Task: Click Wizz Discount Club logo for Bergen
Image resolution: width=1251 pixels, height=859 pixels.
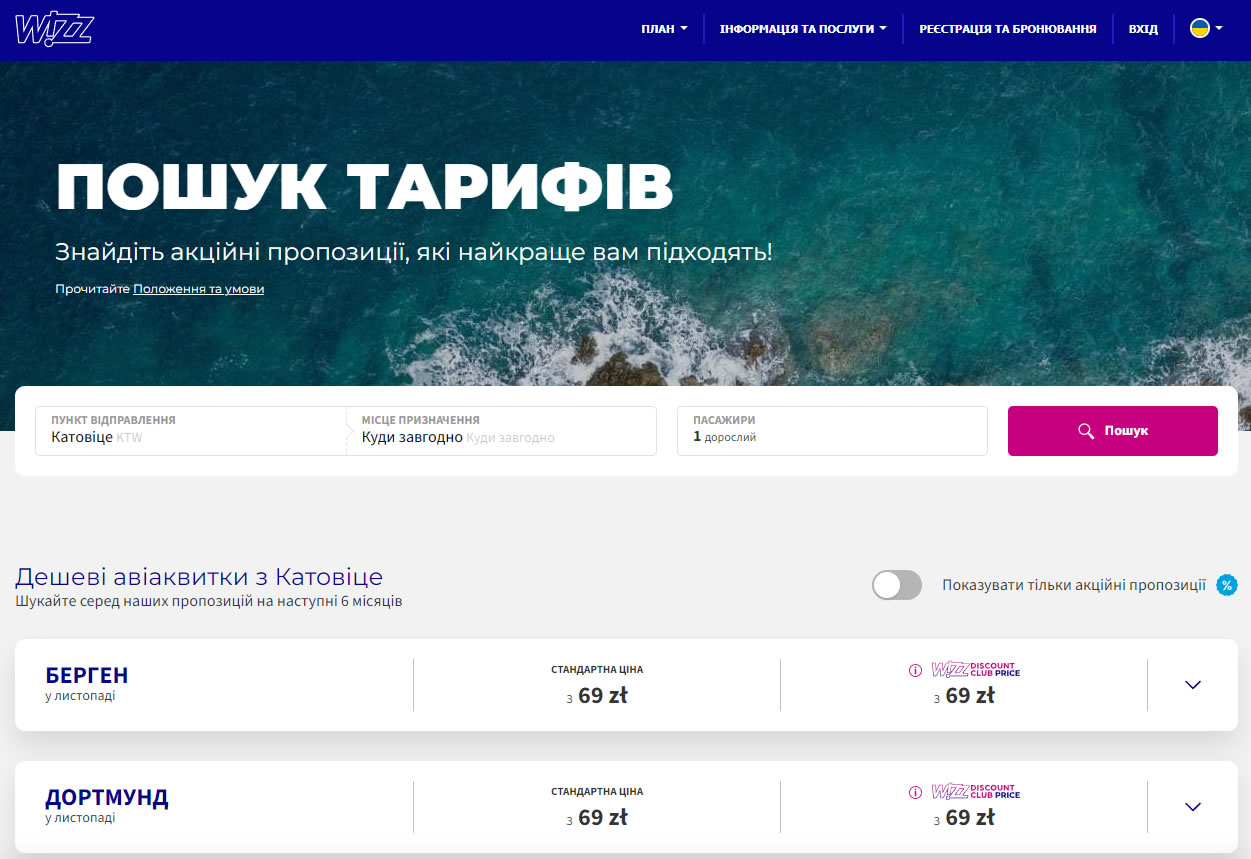Action: (x=975, y=671)
